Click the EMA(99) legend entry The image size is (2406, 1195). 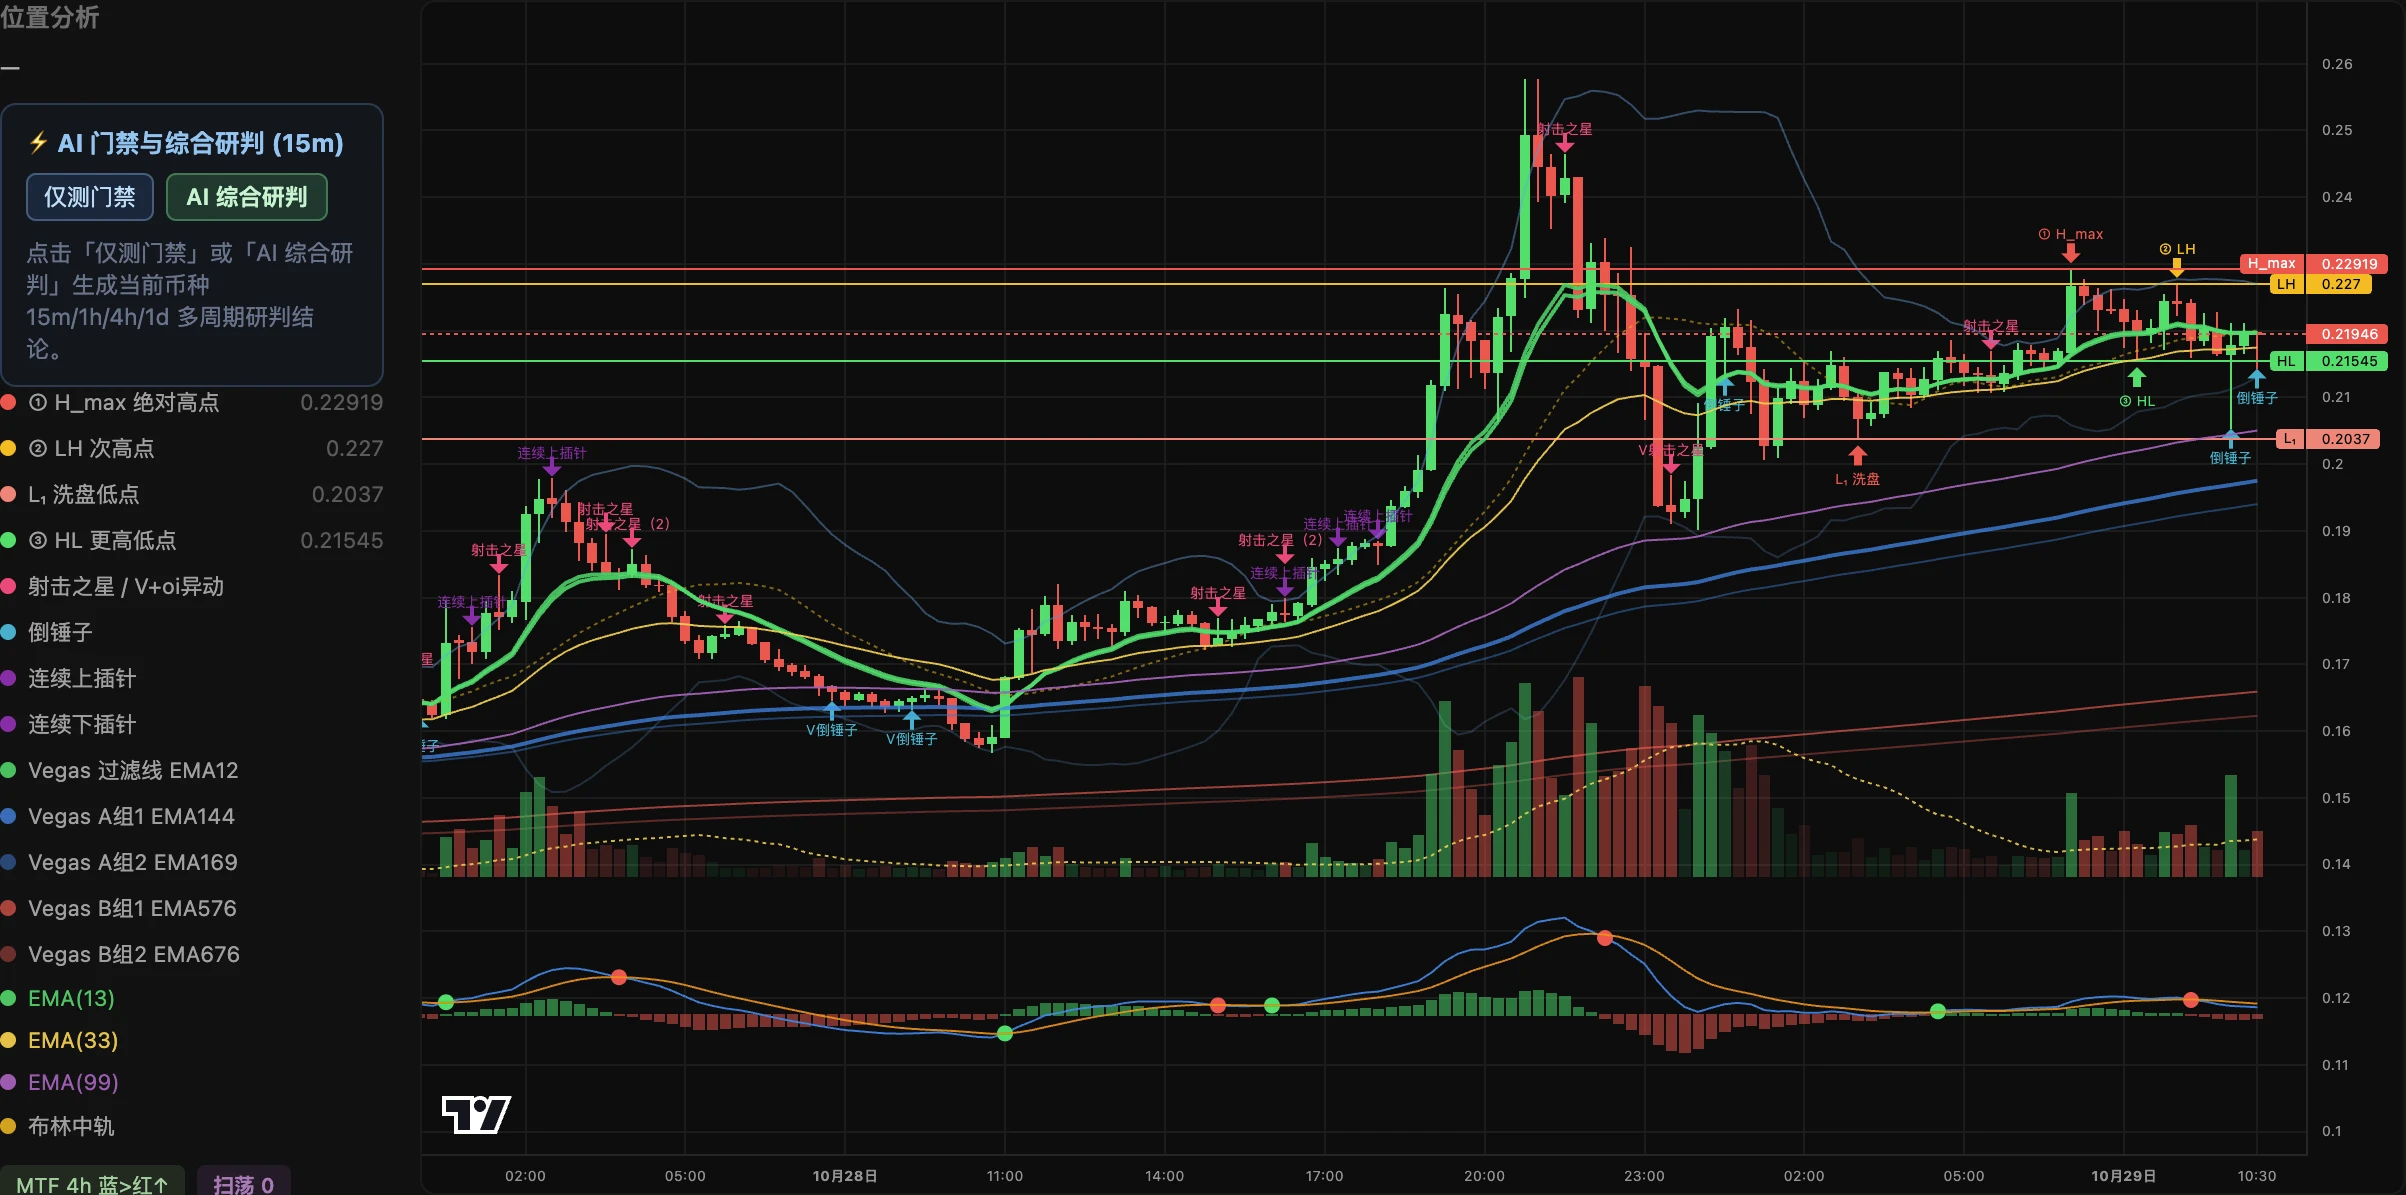60,1082
